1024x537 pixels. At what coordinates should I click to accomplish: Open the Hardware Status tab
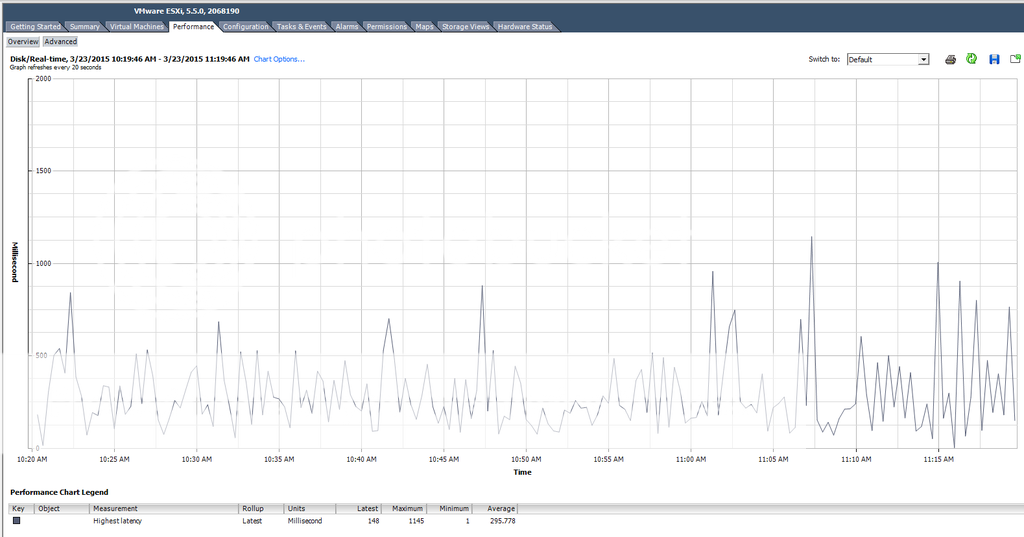[x=525, y=27]
